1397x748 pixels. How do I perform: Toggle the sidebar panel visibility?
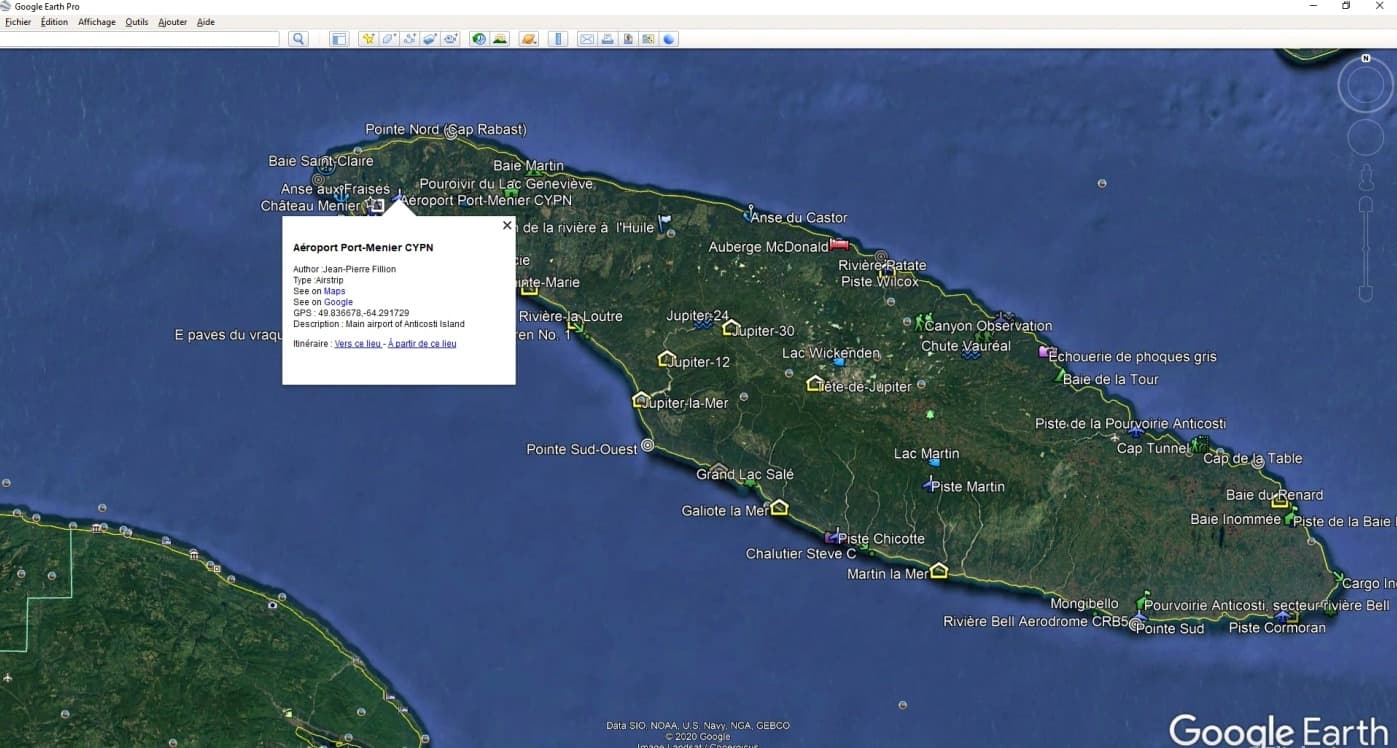(x=339, y=39)
